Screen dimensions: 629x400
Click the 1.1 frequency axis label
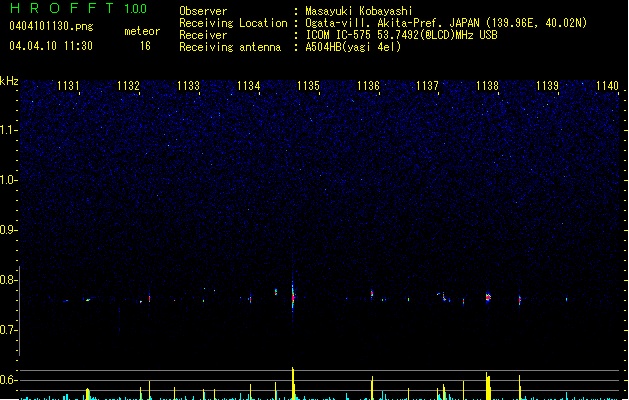9,130
